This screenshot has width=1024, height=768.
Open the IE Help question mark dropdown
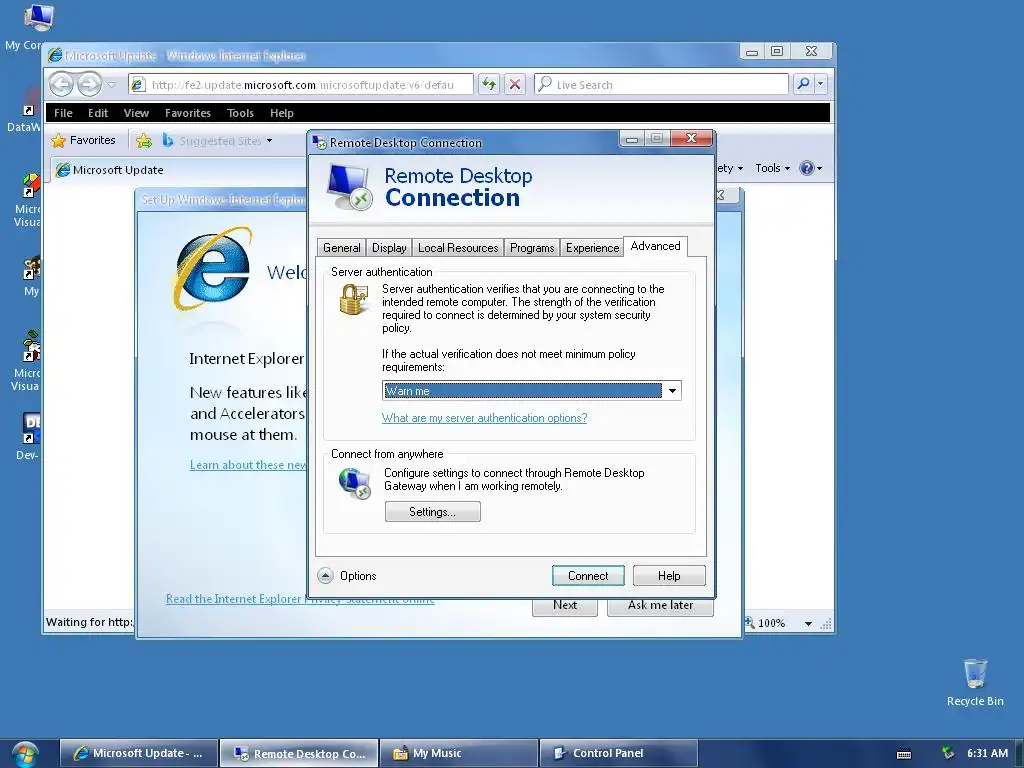point(810,168)
